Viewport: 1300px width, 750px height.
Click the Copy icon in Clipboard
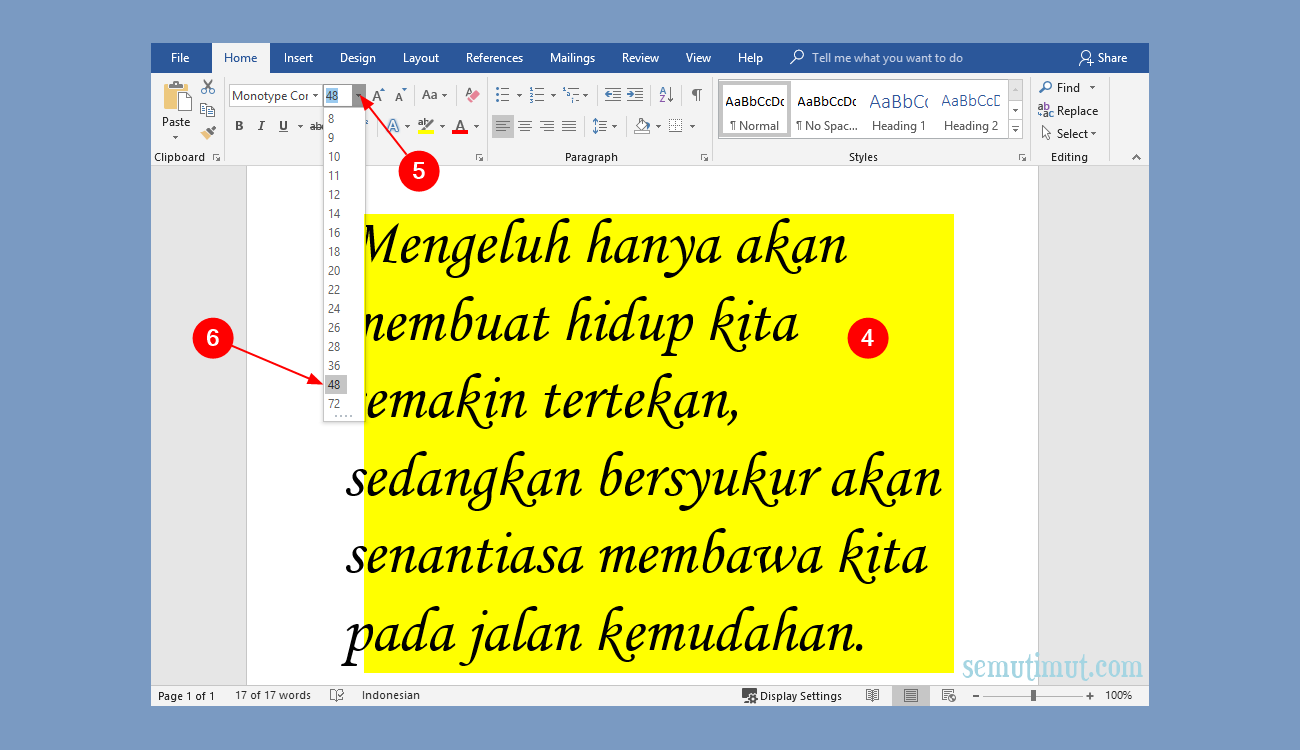(x=208, y=110)
